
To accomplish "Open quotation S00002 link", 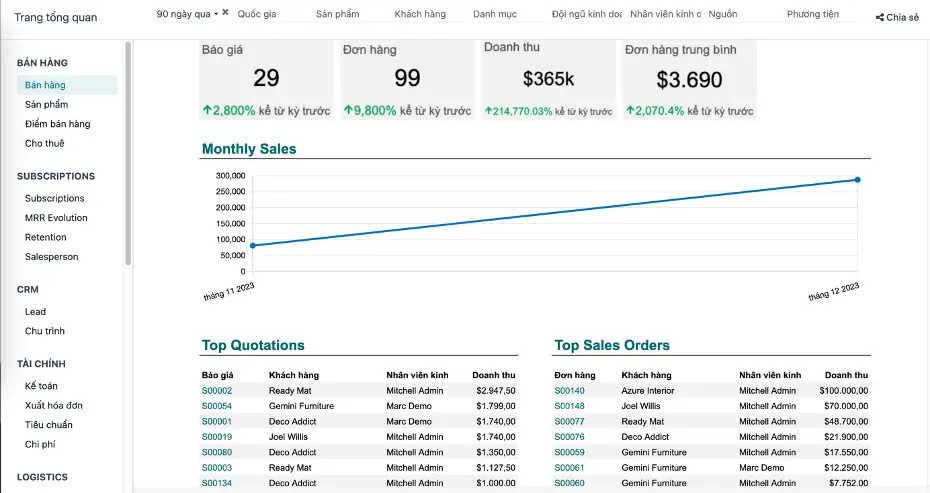I will click(217, 391).
